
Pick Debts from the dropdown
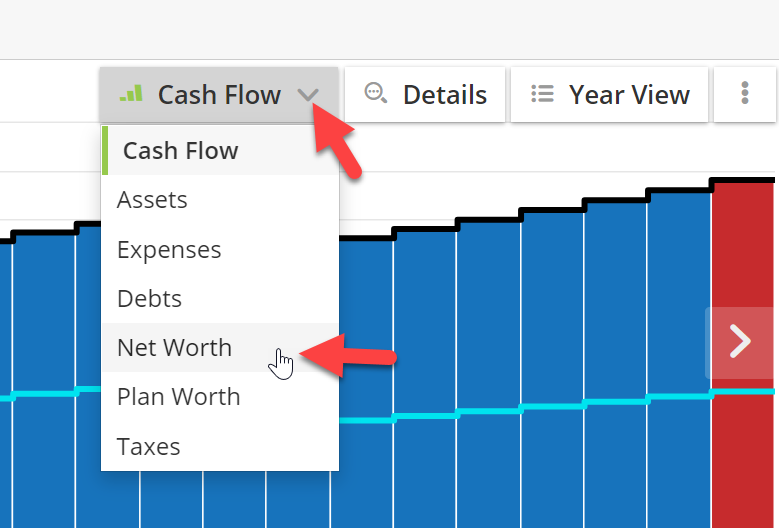click(149, 298)
